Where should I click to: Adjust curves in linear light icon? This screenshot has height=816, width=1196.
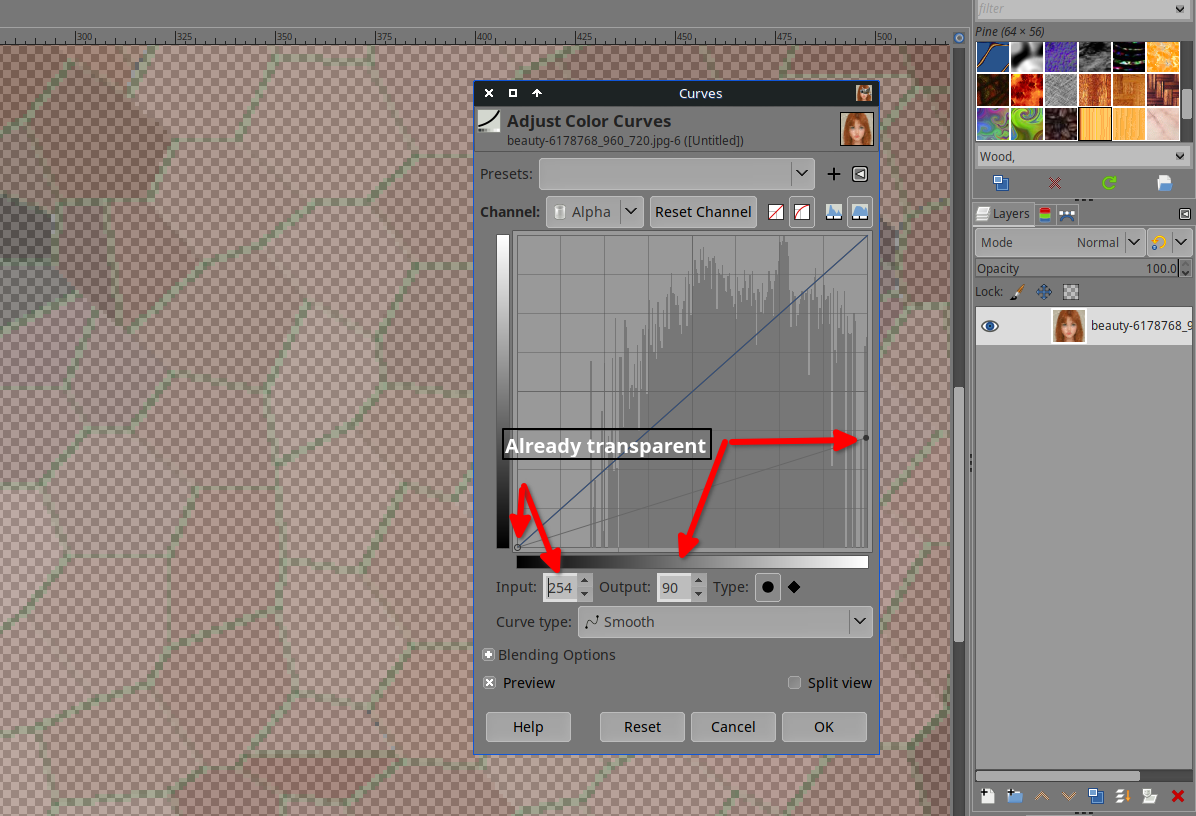click(x=776, y=212)
